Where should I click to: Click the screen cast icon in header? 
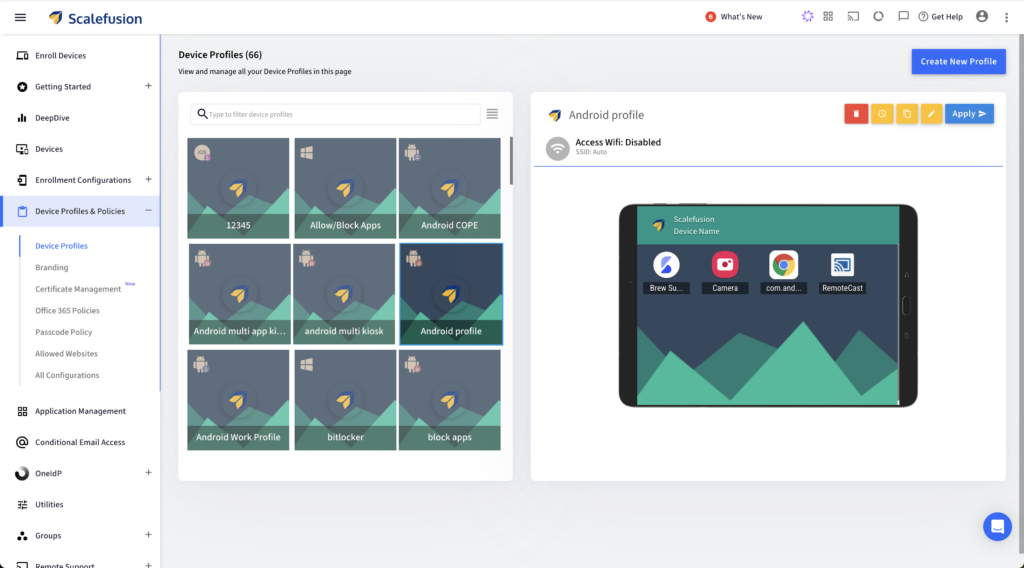853,16
